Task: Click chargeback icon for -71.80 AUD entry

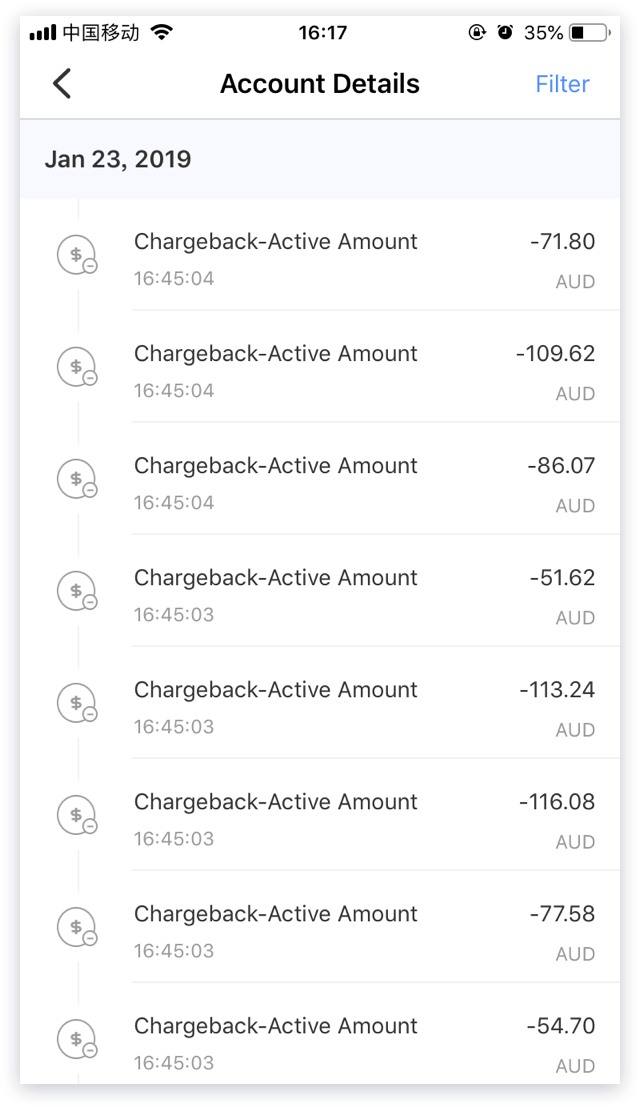Action: [x=76, y=256]
